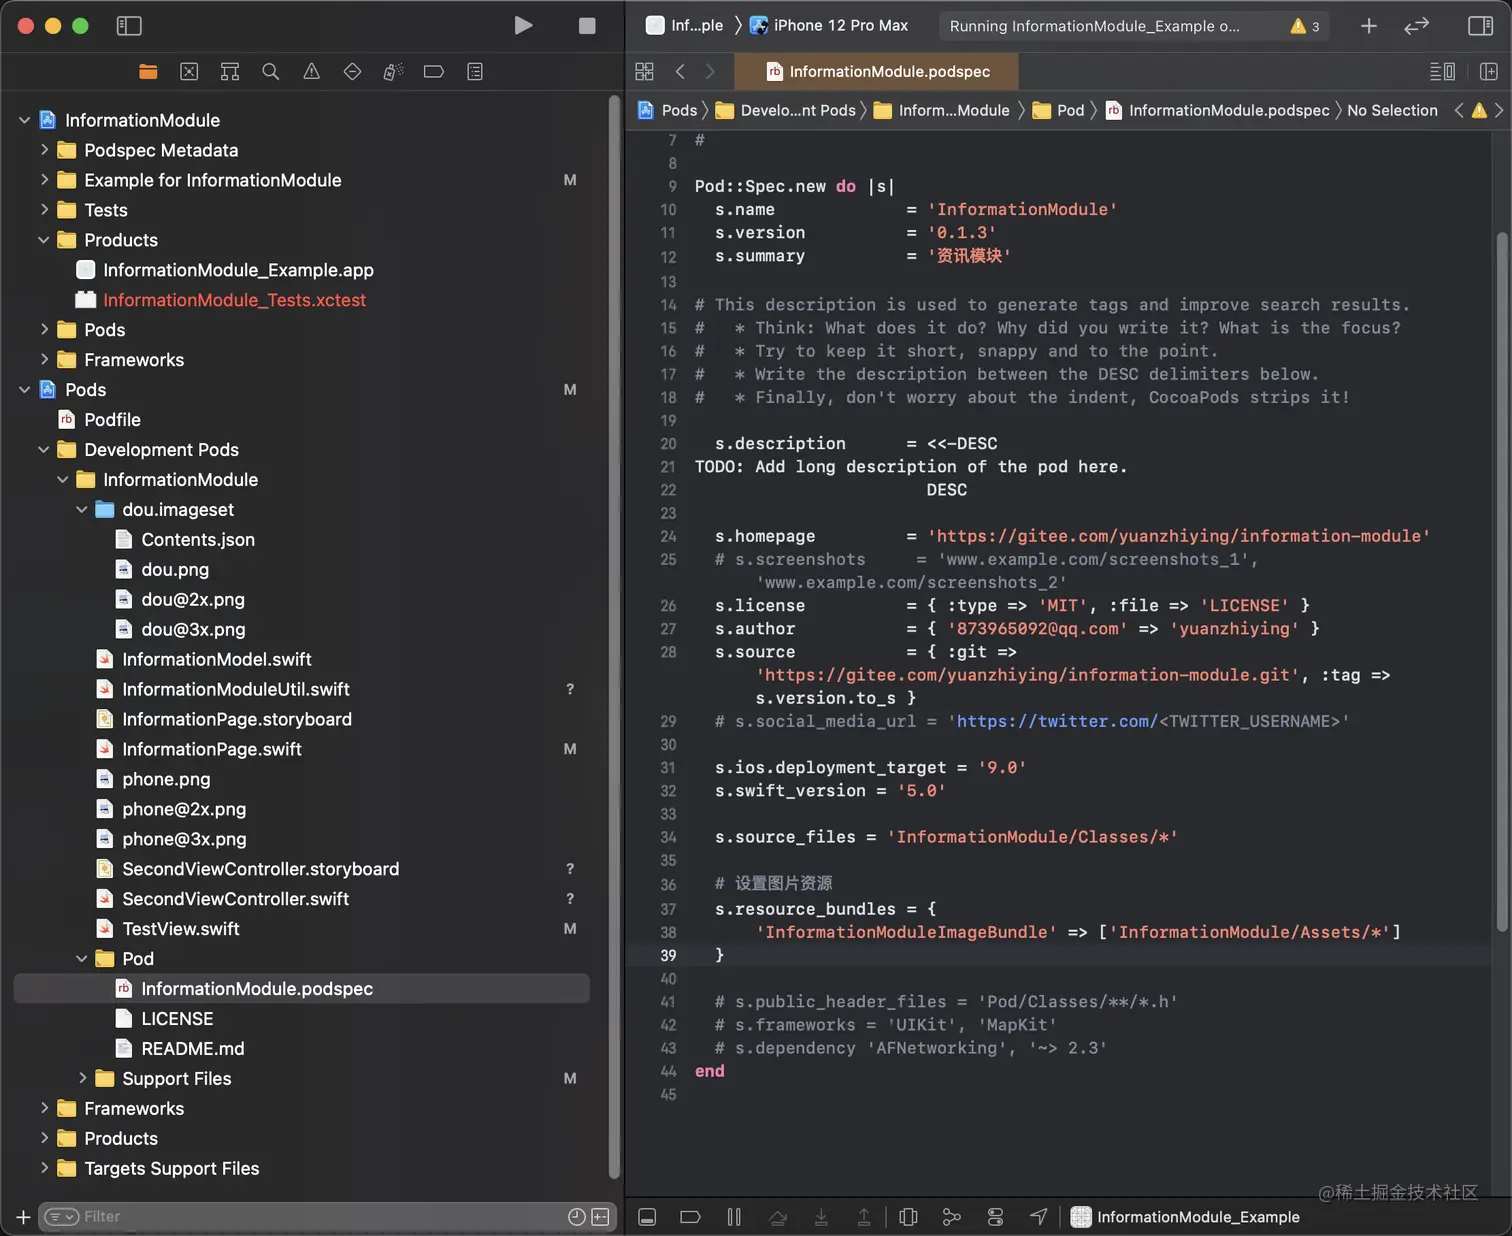Toggle the navigator sidebar visibility
Screen dimensions: 1512x1236
[129, 26]
